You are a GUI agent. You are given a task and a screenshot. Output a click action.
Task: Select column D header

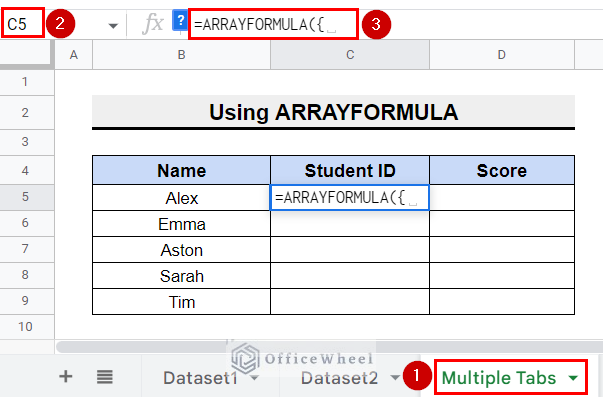(x=502, y=55)
